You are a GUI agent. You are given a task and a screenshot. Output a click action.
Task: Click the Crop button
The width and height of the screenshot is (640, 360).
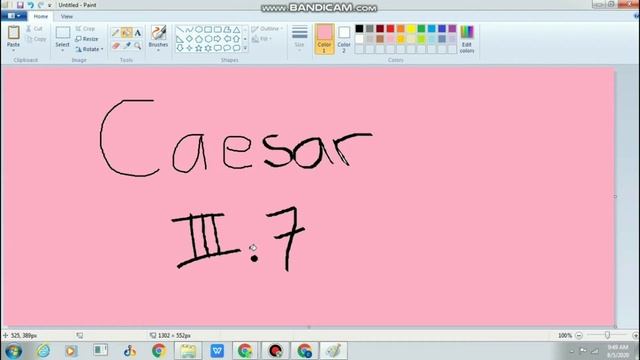[85, 29]
